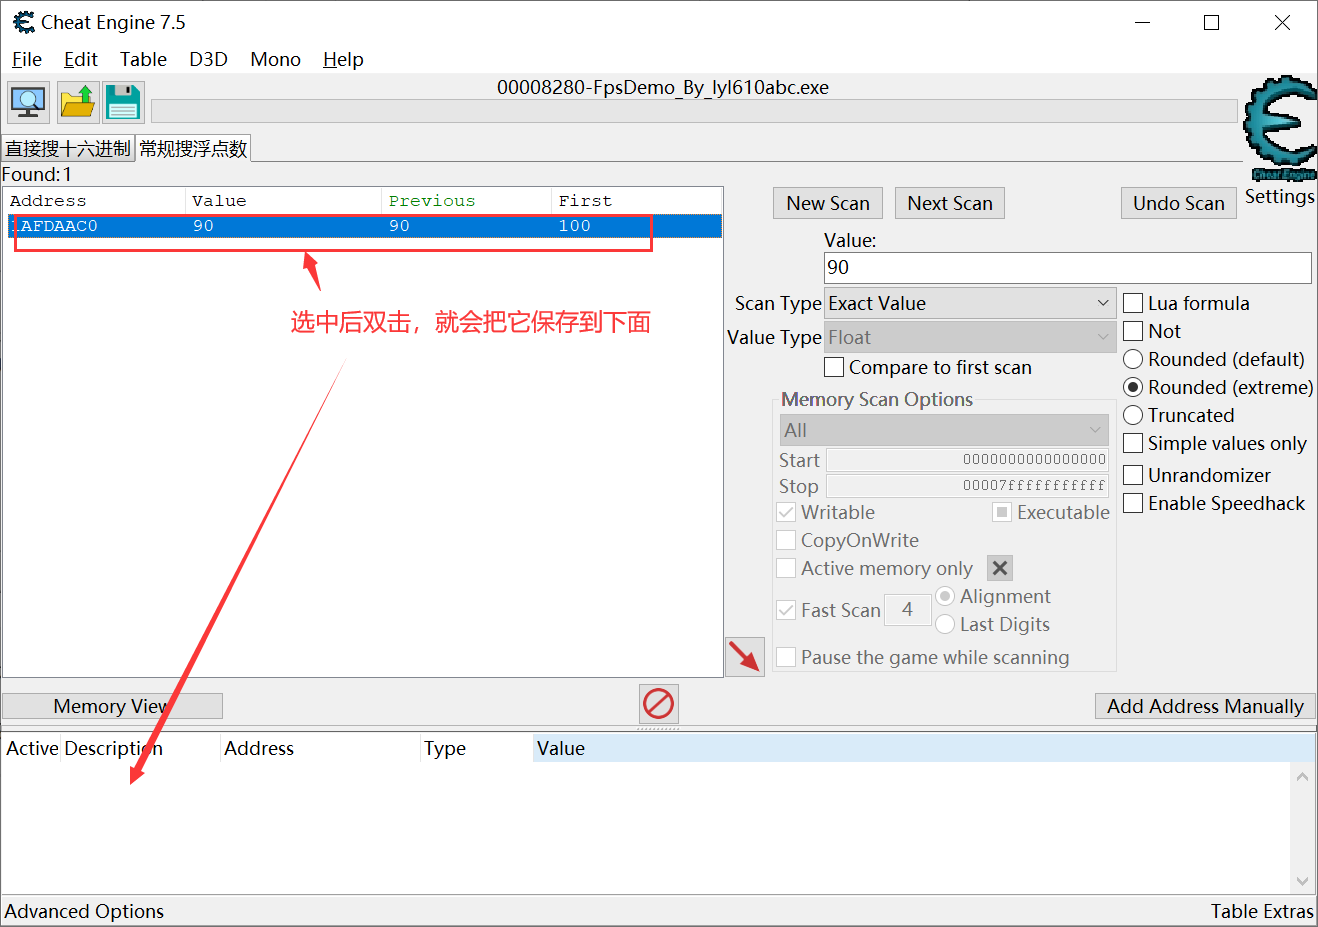Enable Simple values only
This screenshot has height=927, width=1318.
(x=1133, y=443)
